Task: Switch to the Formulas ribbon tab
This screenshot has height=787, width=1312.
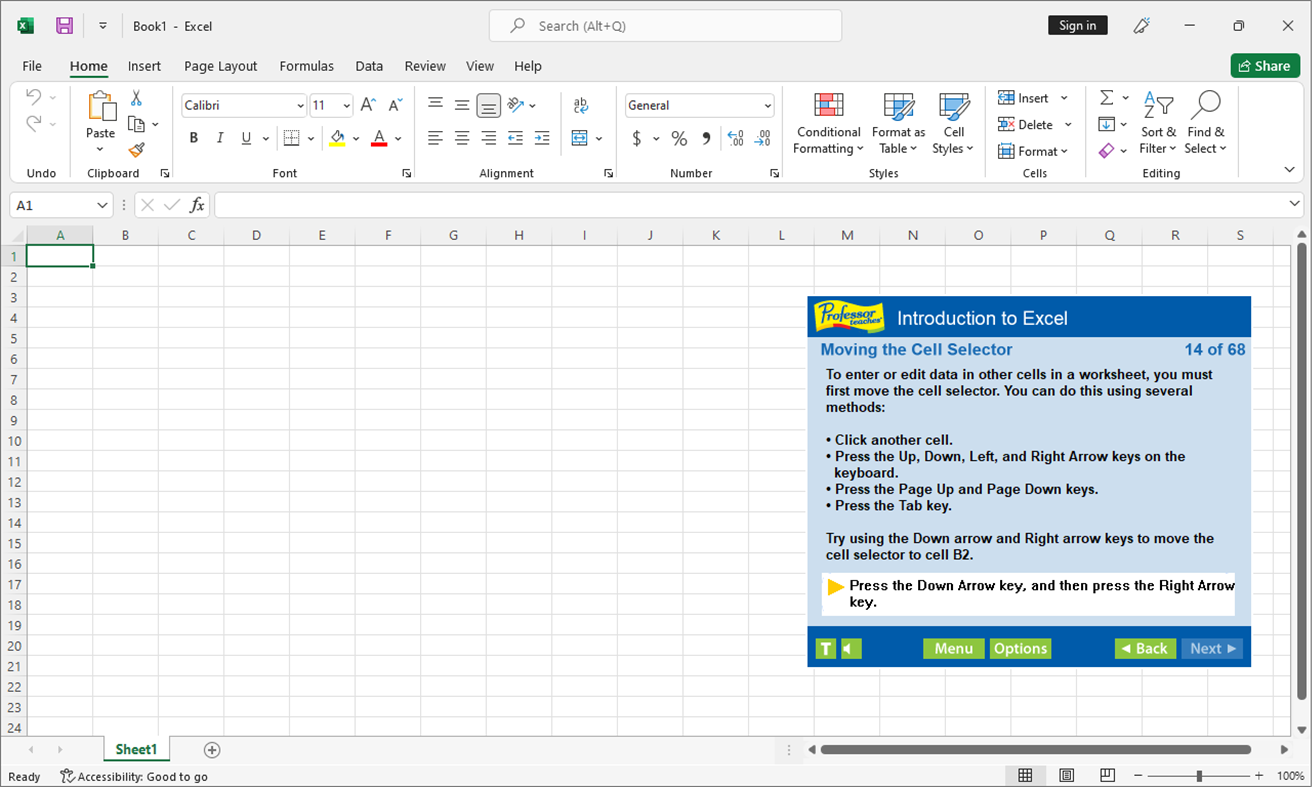Action: [x=306, y=66]
